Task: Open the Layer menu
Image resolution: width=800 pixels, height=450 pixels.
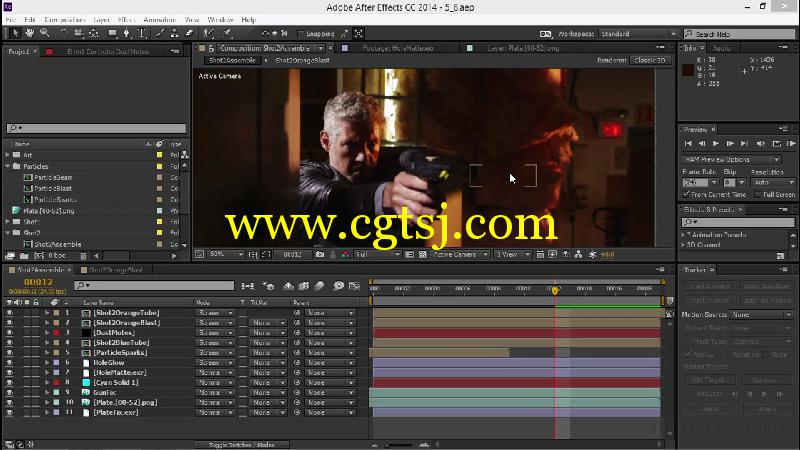Action: tap(101, 19)
